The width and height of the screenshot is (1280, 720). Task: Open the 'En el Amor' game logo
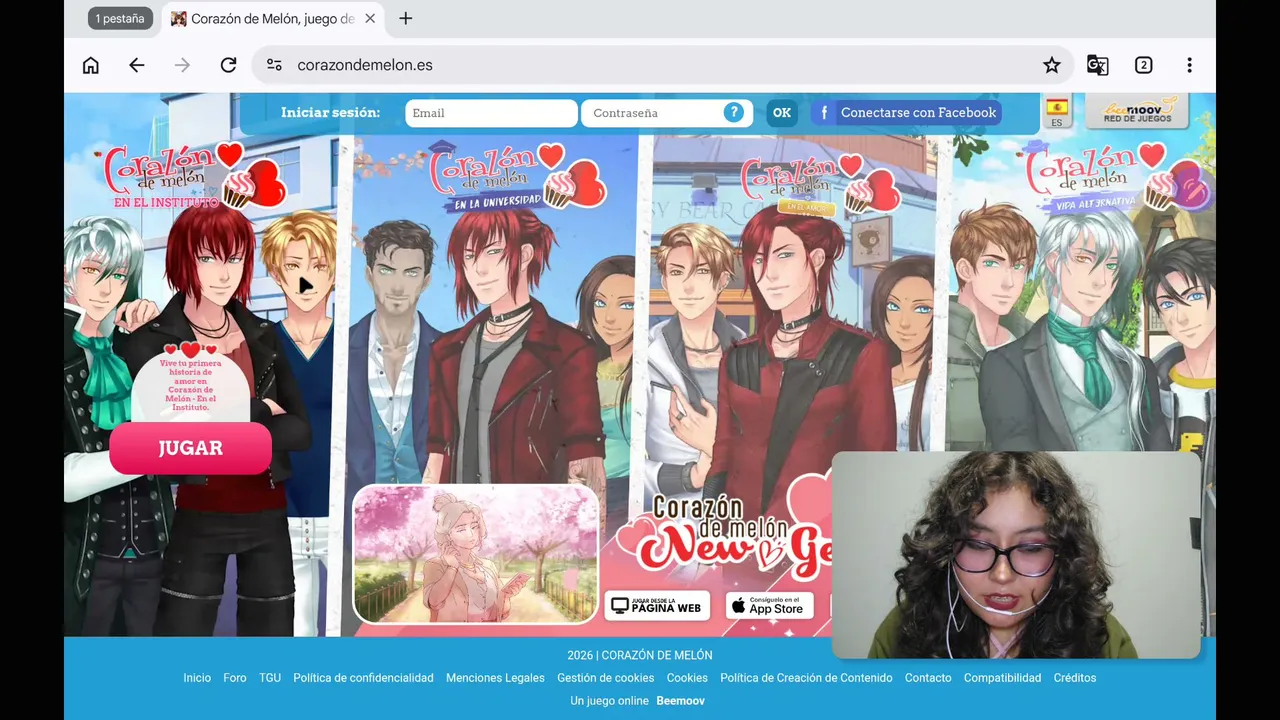tap(820, 185)
